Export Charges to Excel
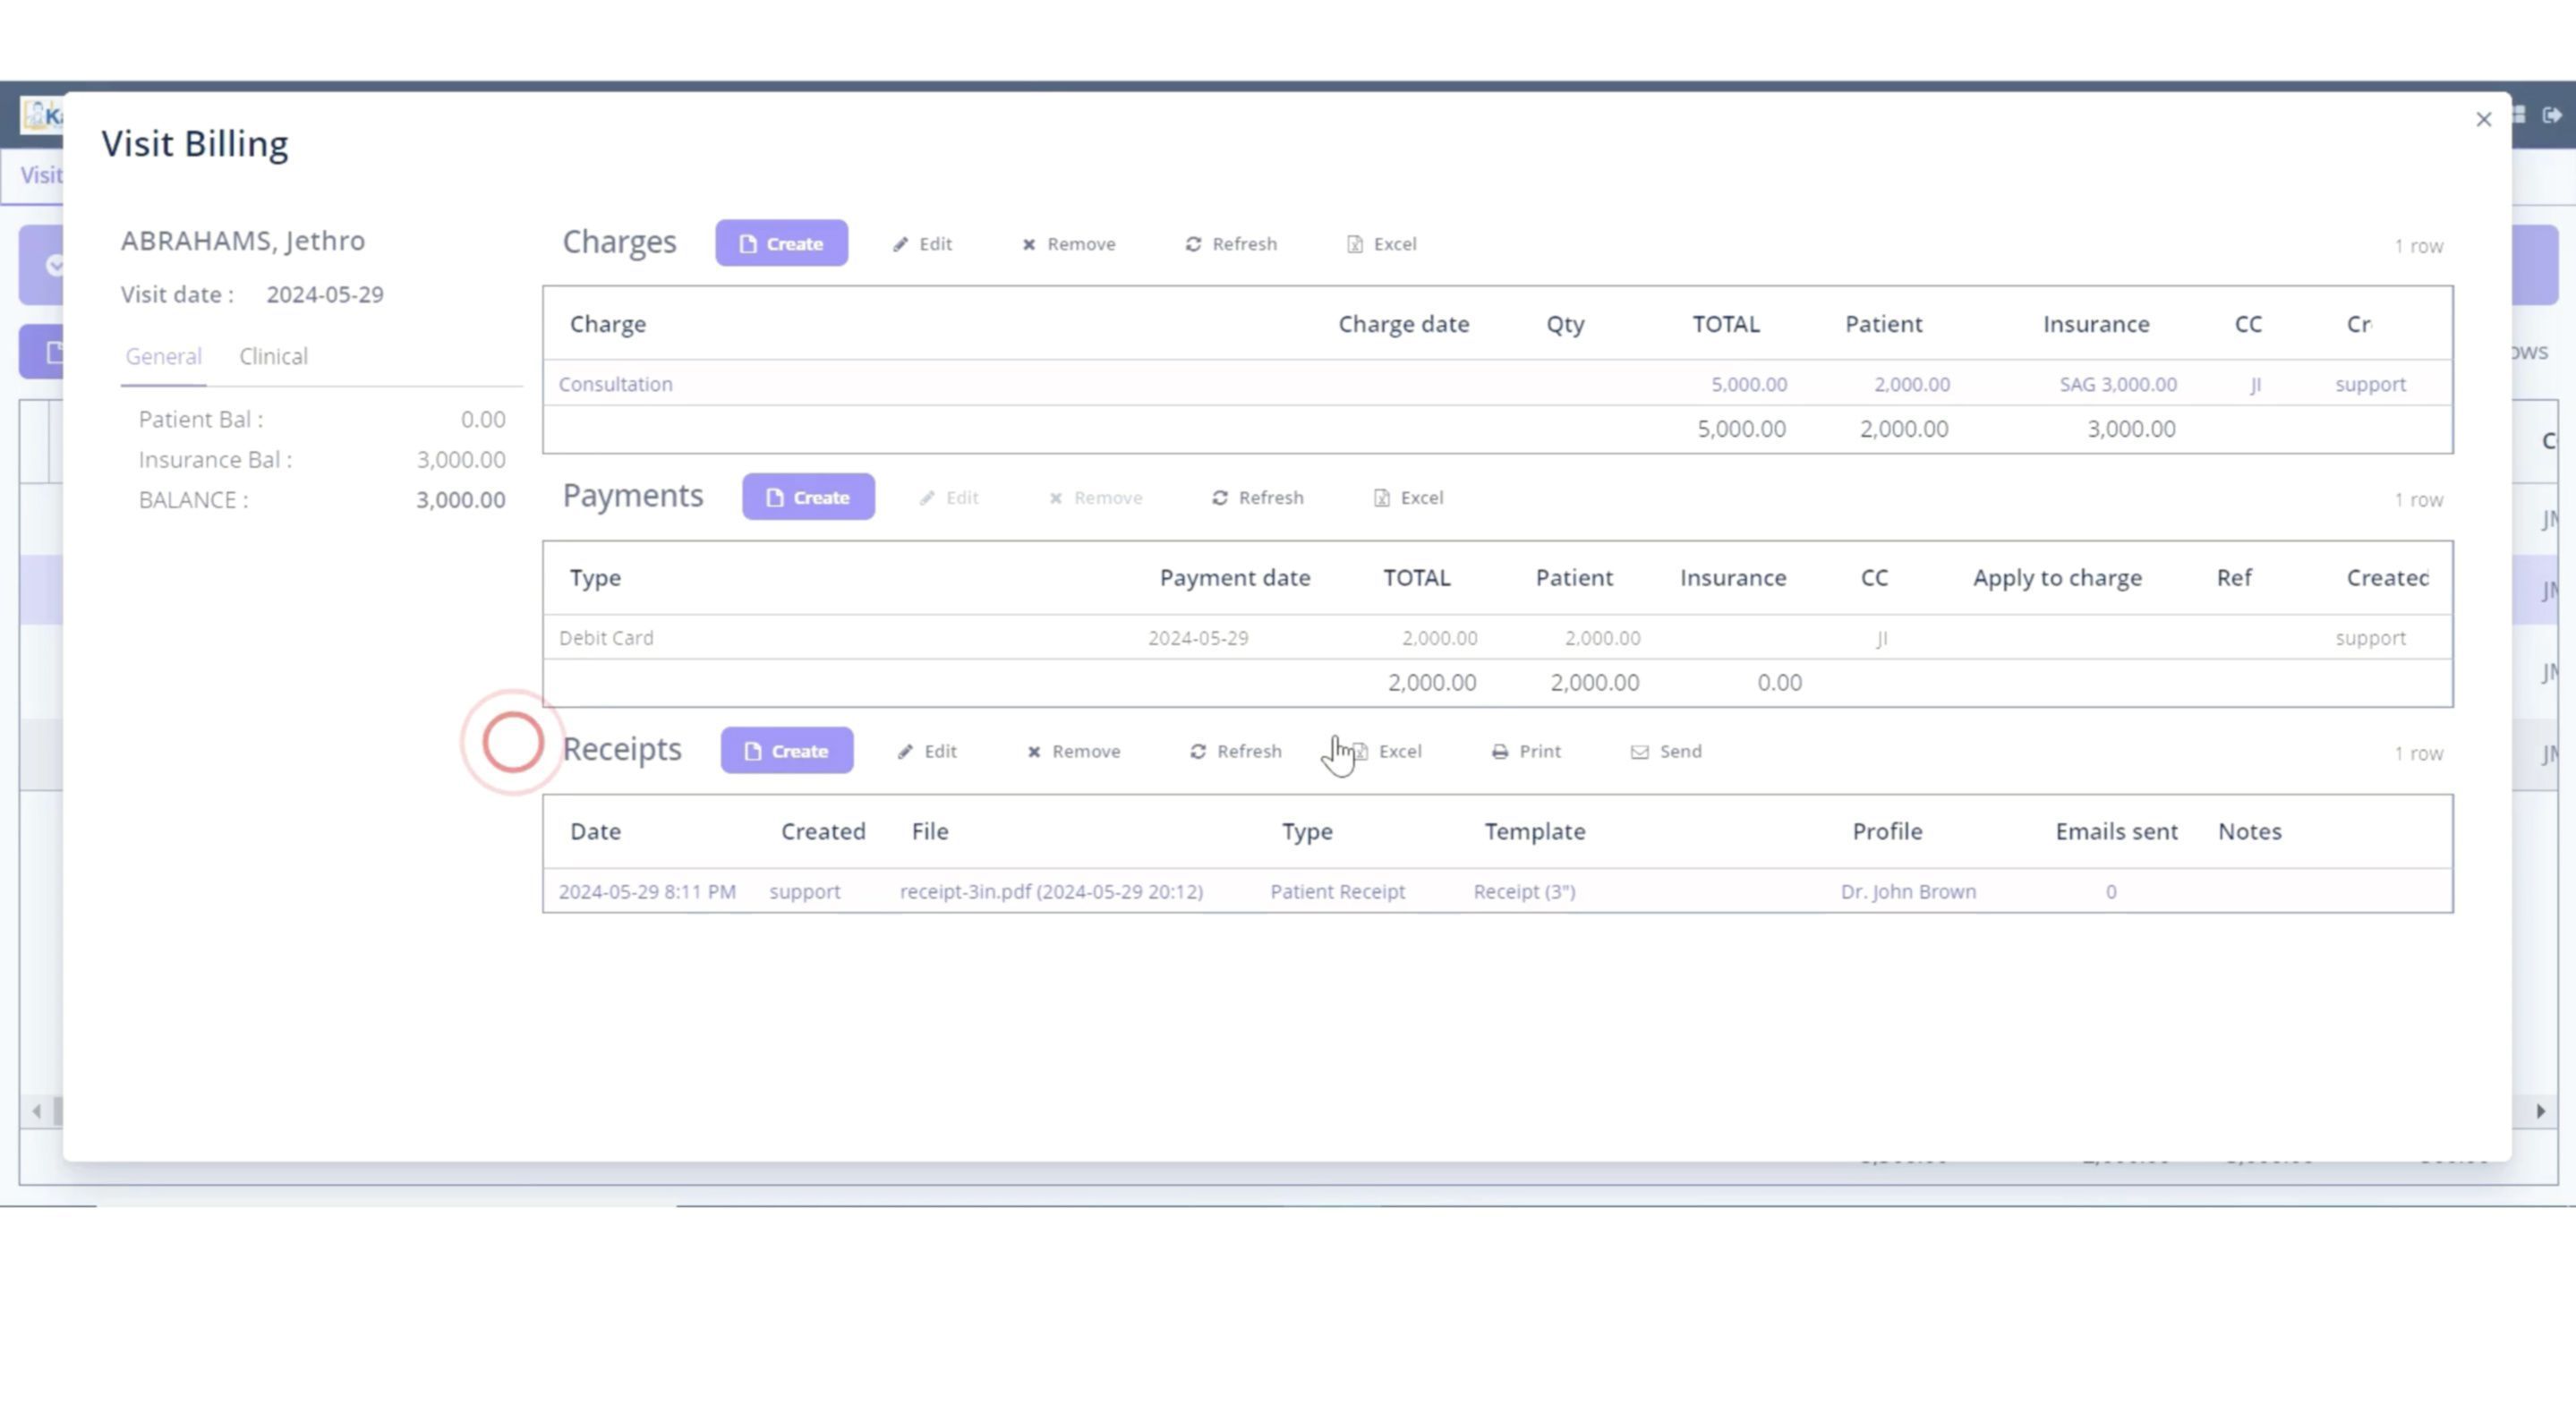Viewport: 2576px width, 1421px height. coord(1381,244)
